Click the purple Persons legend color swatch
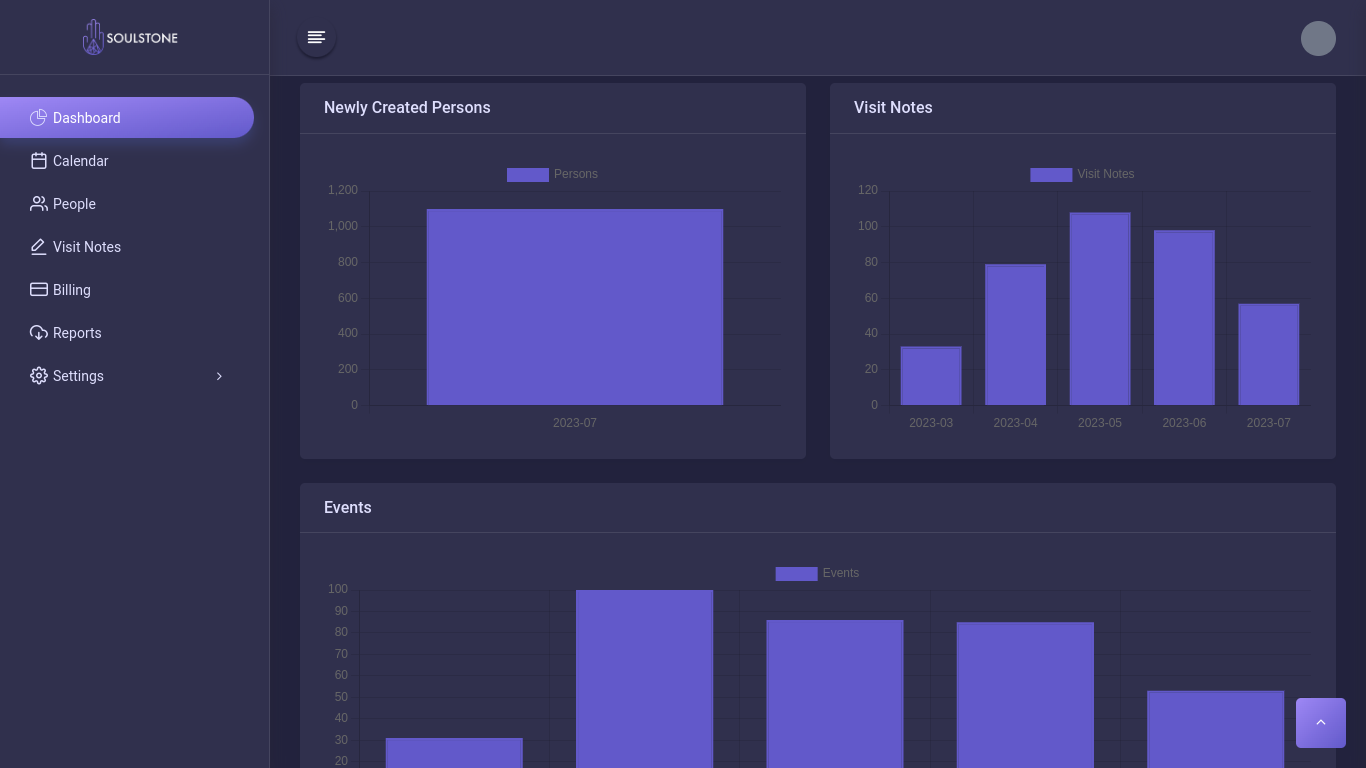The height and width of the screenshot is (768, 1366). point(528,174)
